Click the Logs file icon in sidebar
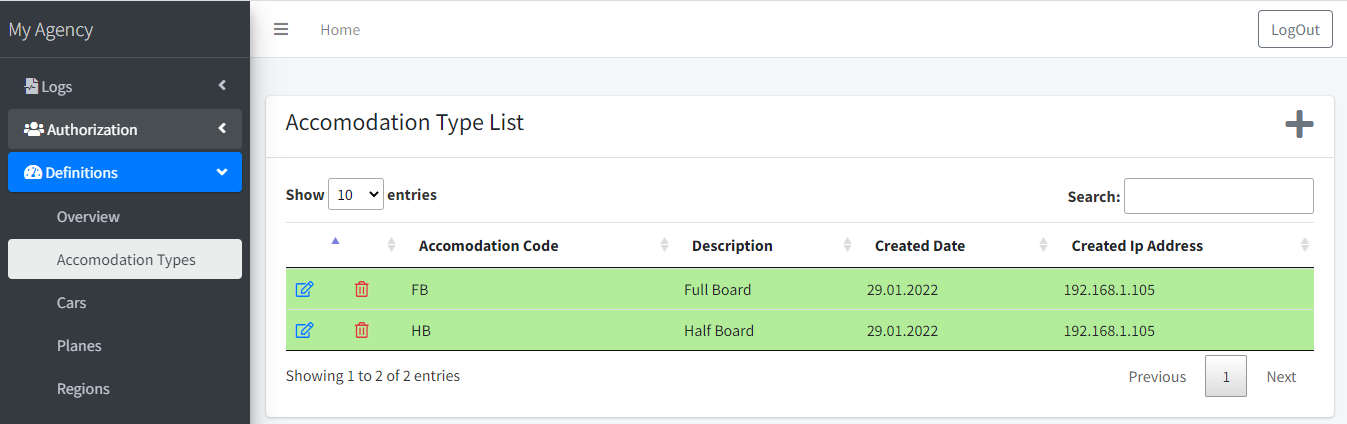The image size is (1347, 424). click(x=31, y=86)
